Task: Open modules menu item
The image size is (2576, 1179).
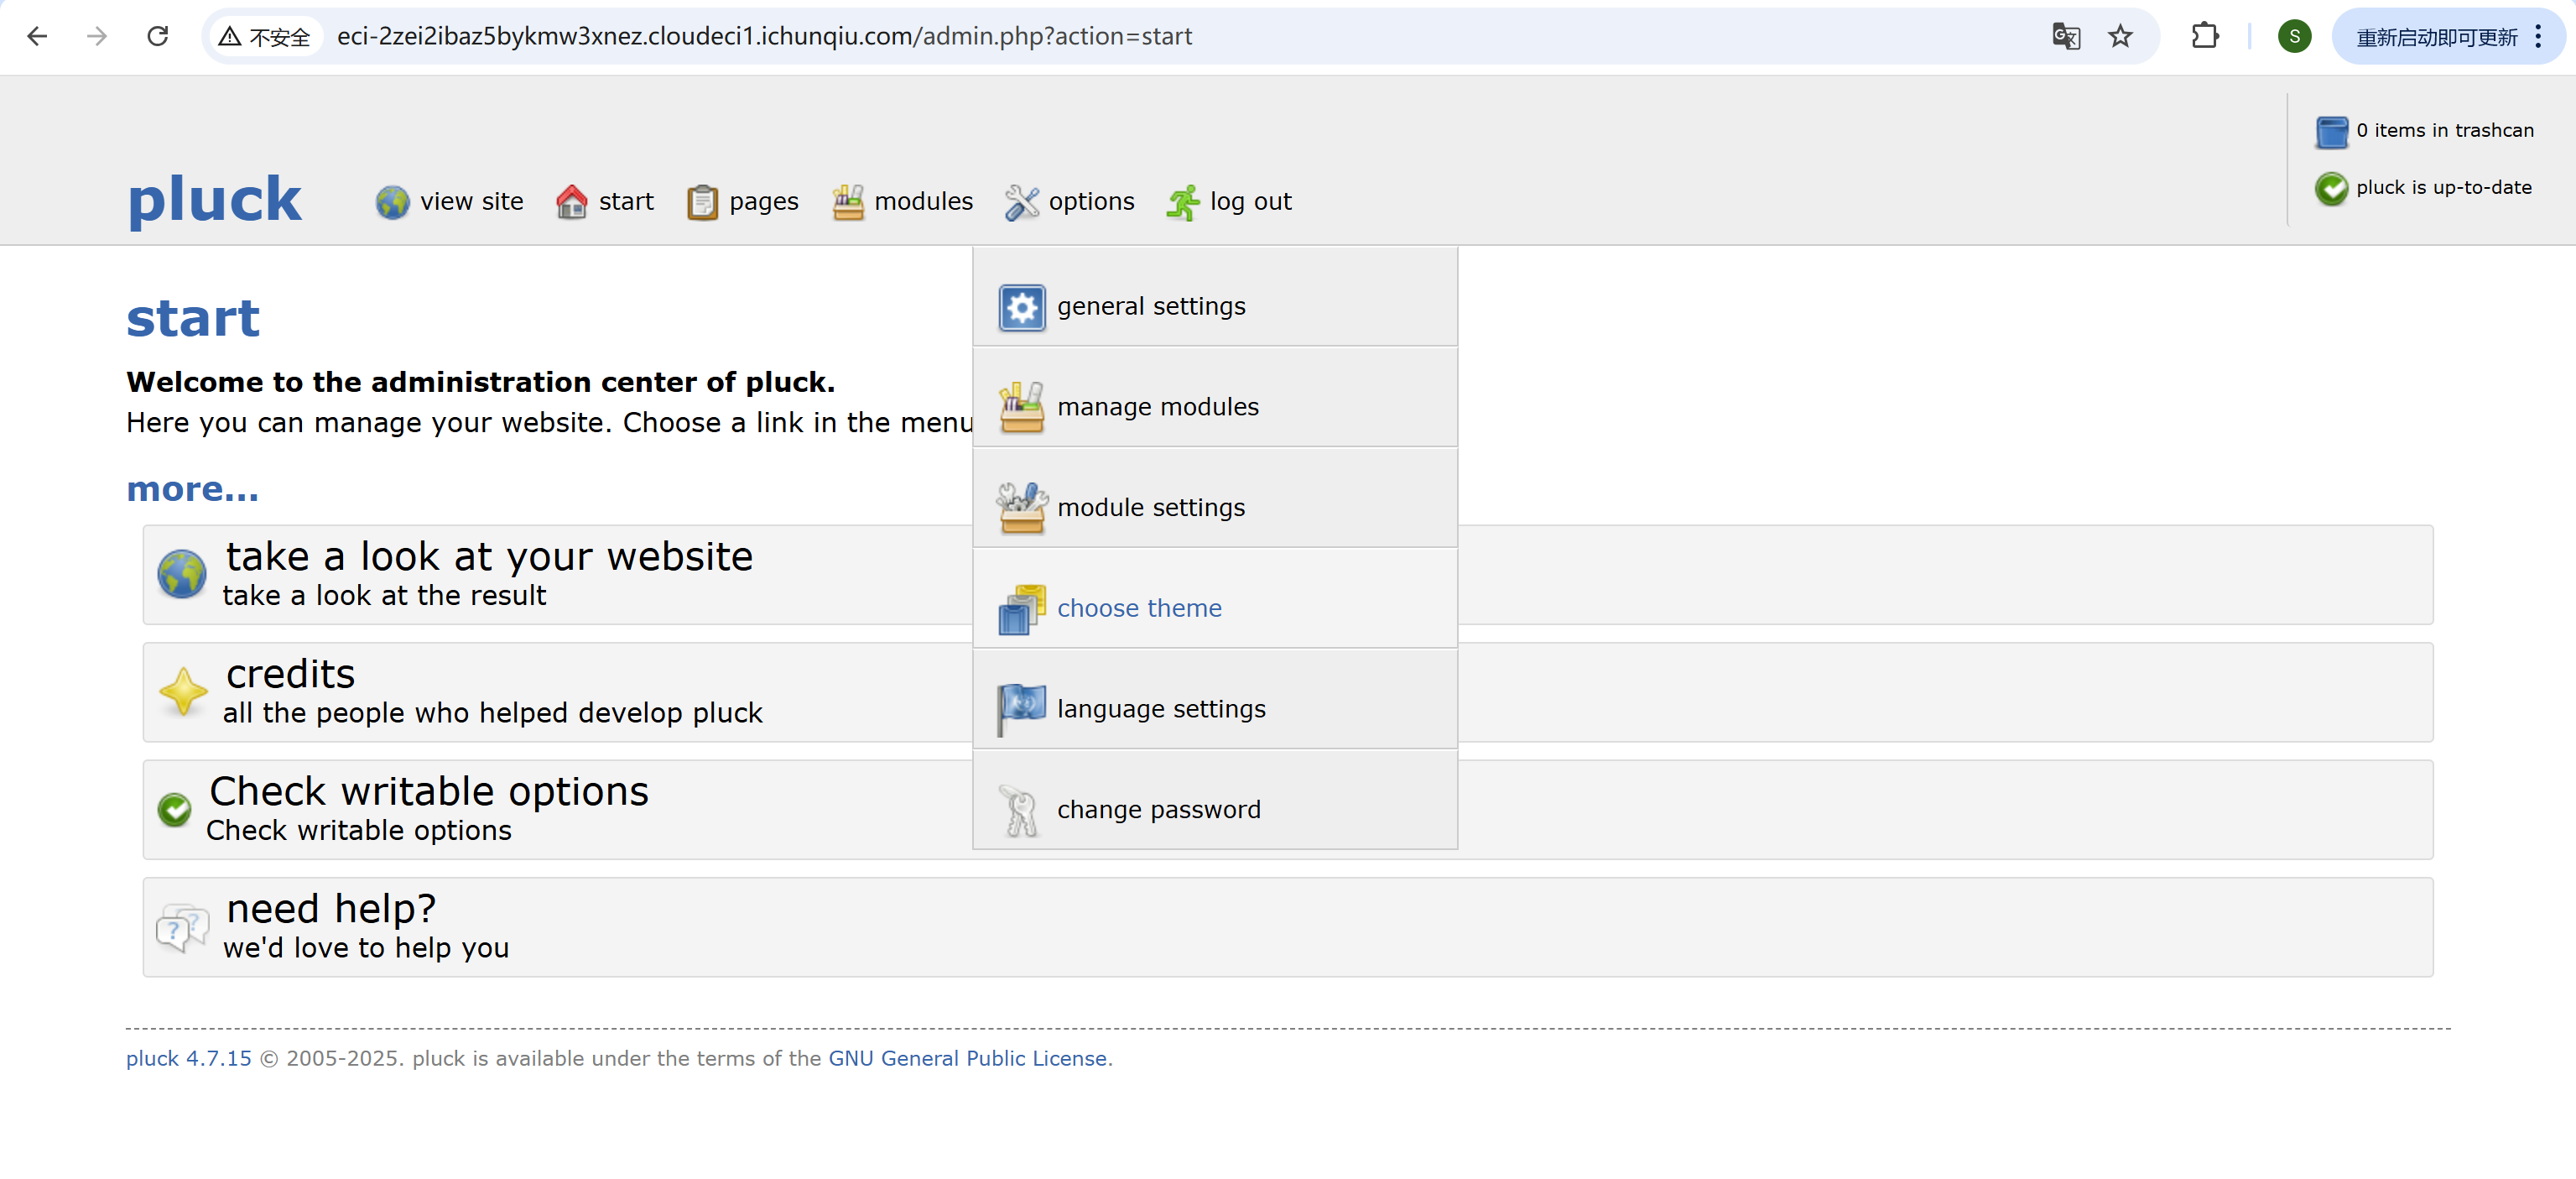Action: 923,202
